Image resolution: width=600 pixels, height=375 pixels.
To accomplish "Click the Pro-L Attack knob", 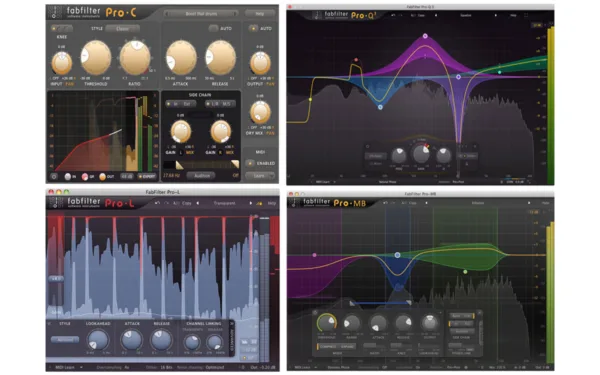I will click(131, 339).
